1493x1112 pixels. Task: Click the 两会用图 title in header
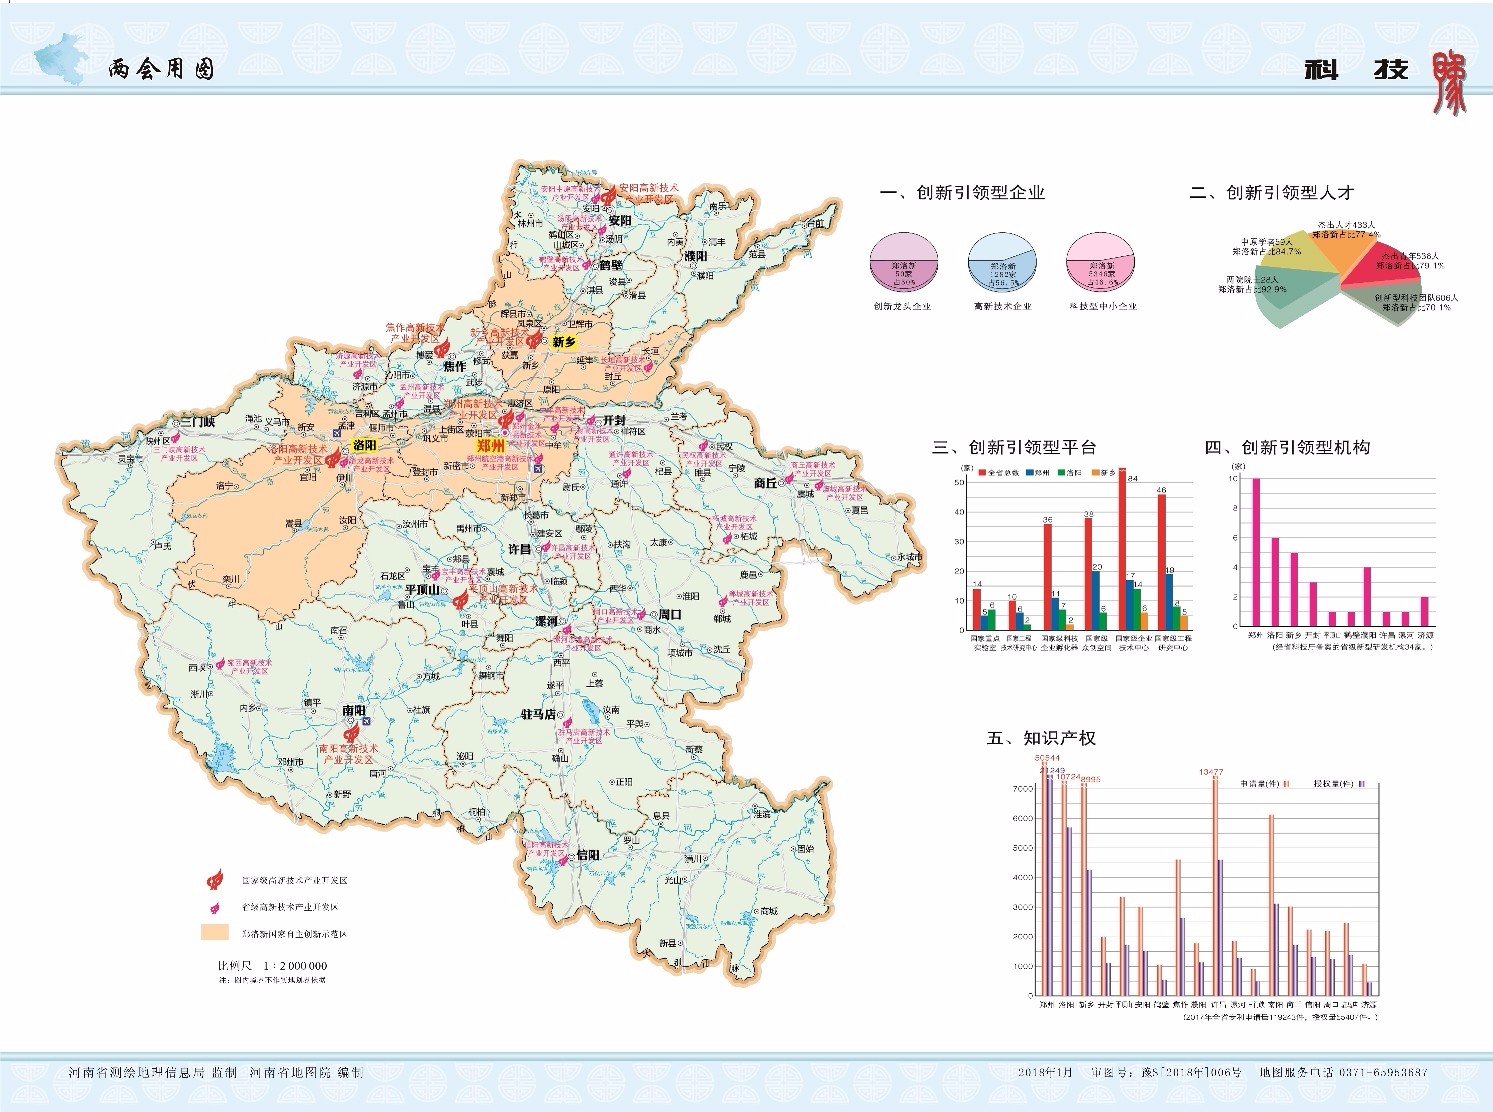click(161, 69)
